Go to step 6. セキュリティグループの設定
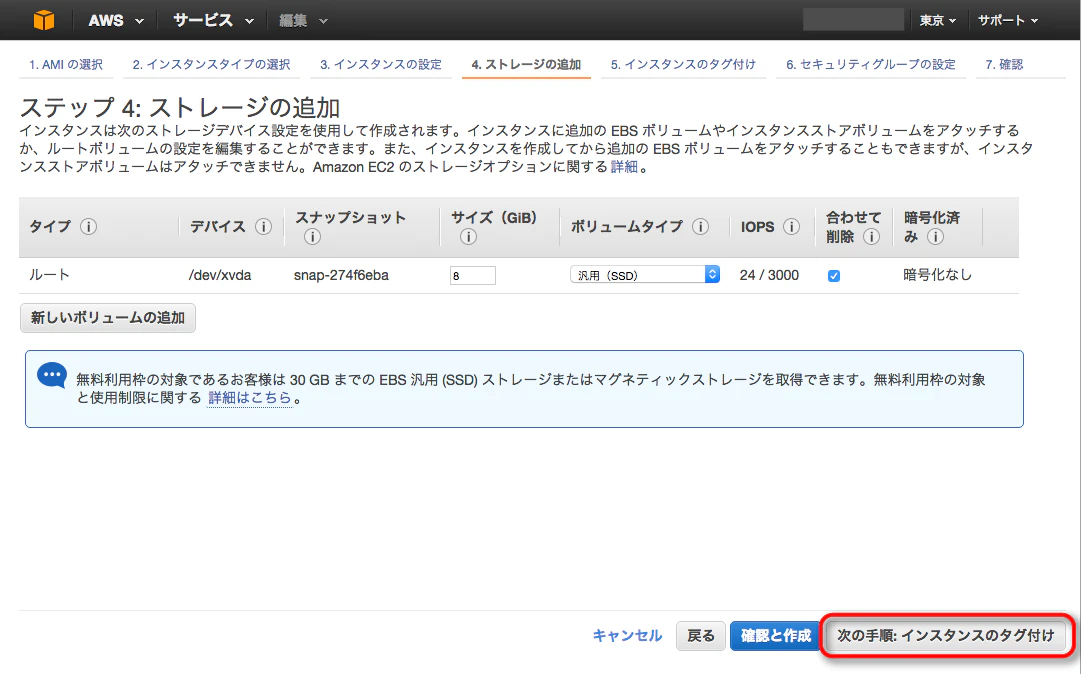Viewport: 1081px width, 674px height. click(x=871, y=65)
